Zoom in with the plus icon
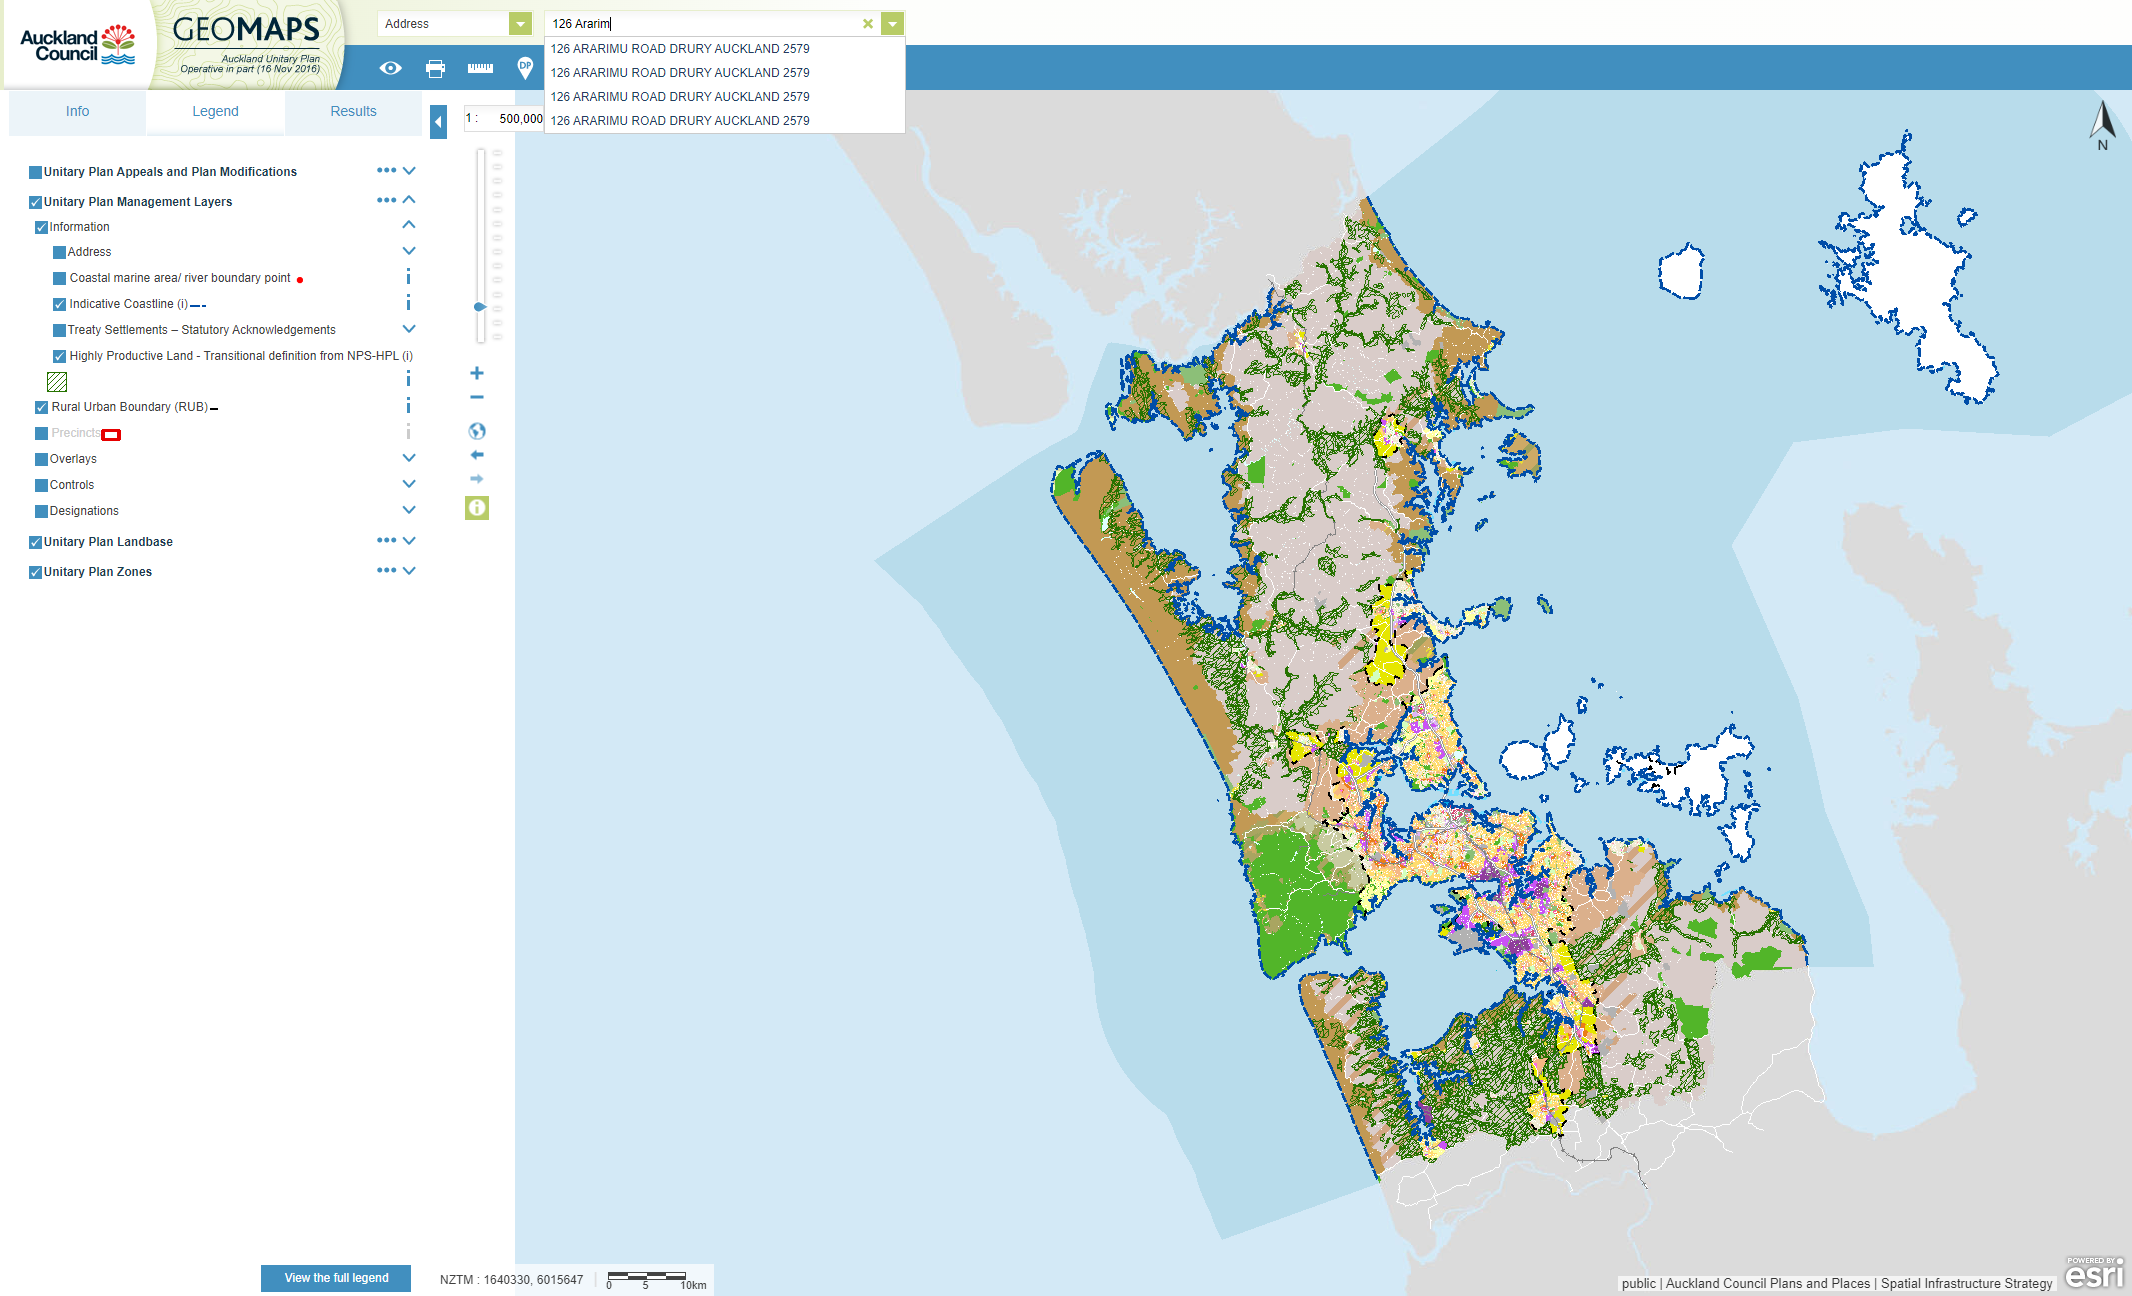The image size is (2132, 1296). click(477, 373)
